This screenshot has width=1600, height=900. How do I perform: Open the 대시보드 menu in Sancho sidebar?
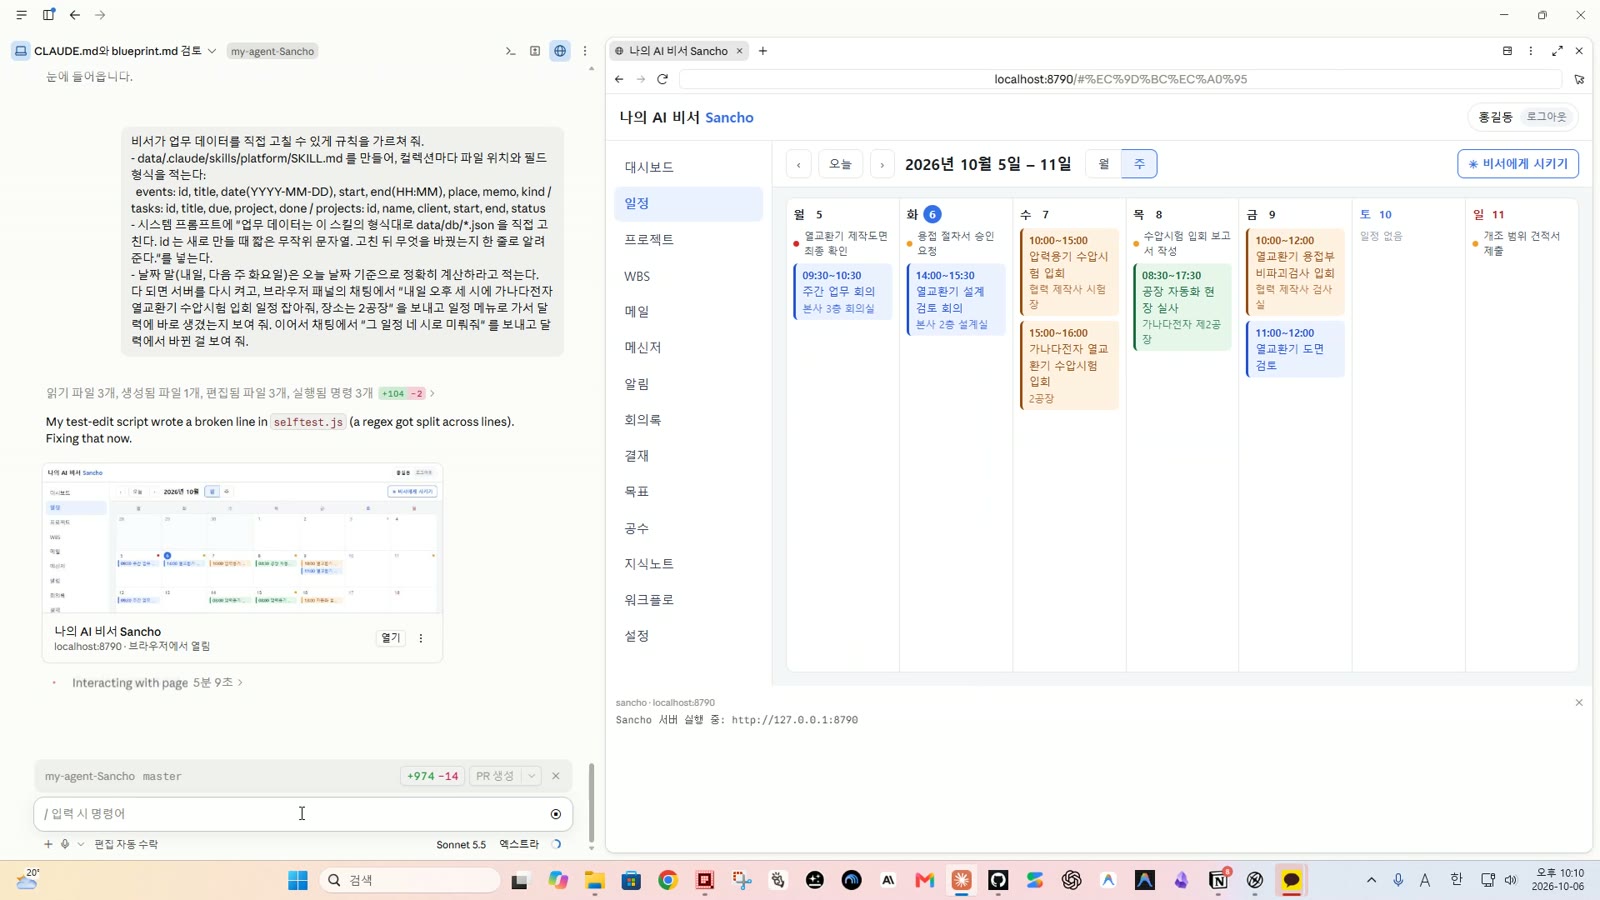pyautogui.click(x=688, y=167)
